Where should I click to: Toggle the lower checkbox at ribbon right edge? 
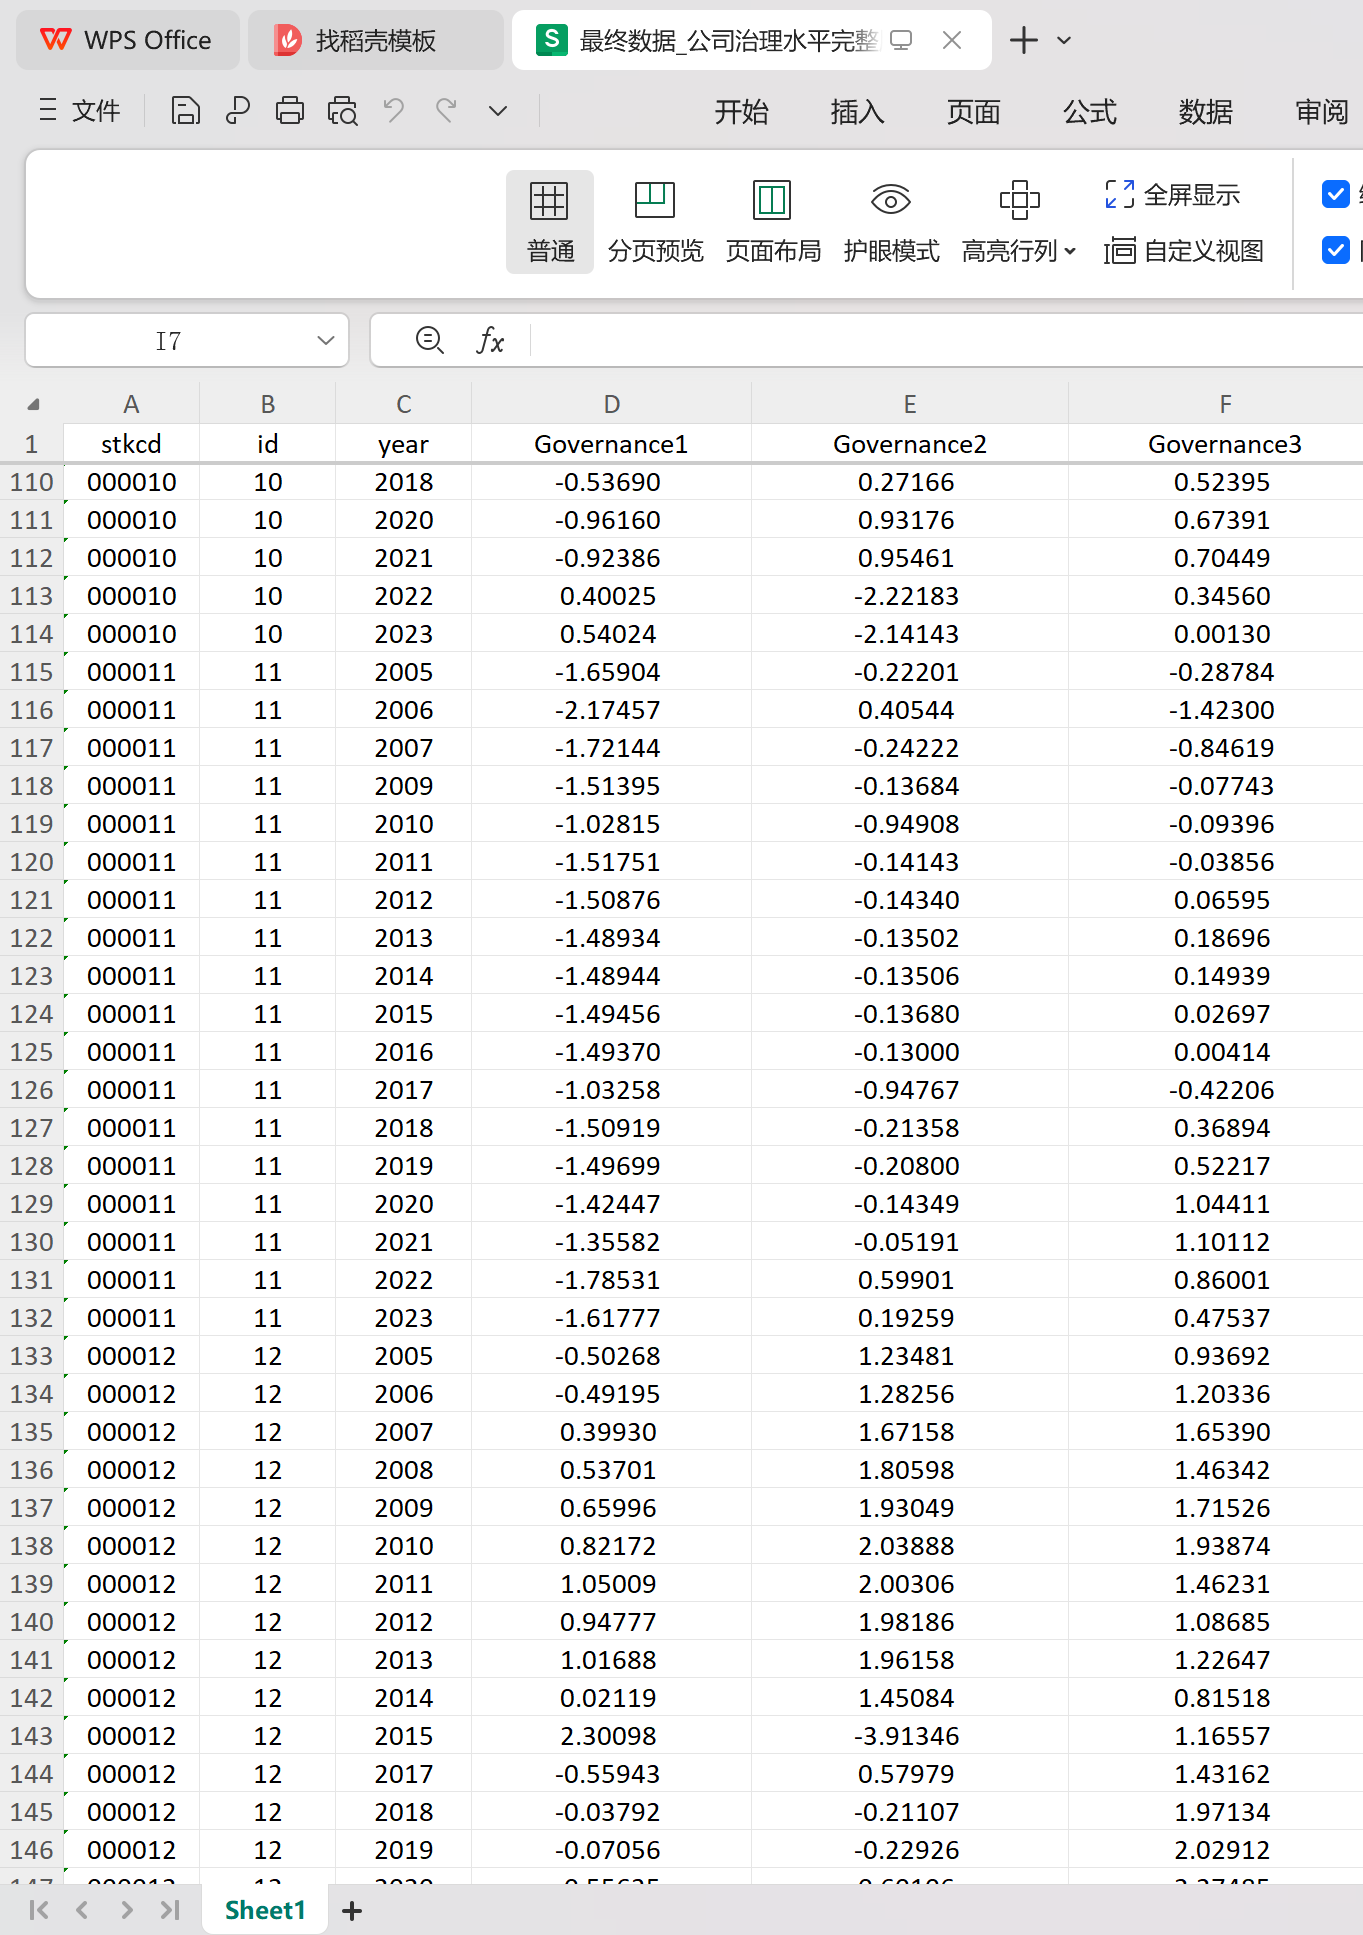point(1335,250)
